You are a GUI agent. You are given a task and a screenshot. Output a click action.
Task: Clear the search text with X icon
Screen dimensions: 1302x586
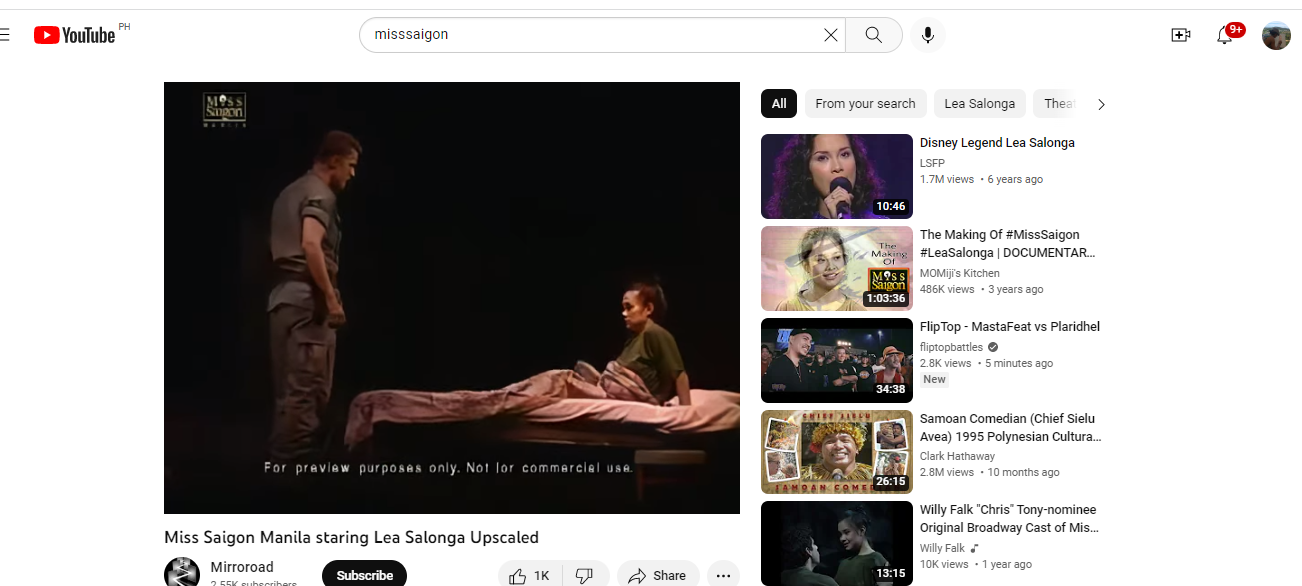830,35
